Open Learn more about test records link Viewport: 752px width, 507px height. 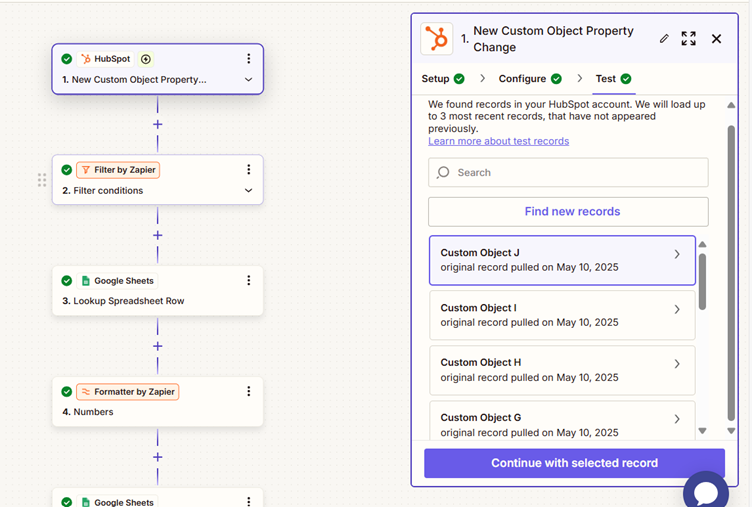click(x=498, y=141)
